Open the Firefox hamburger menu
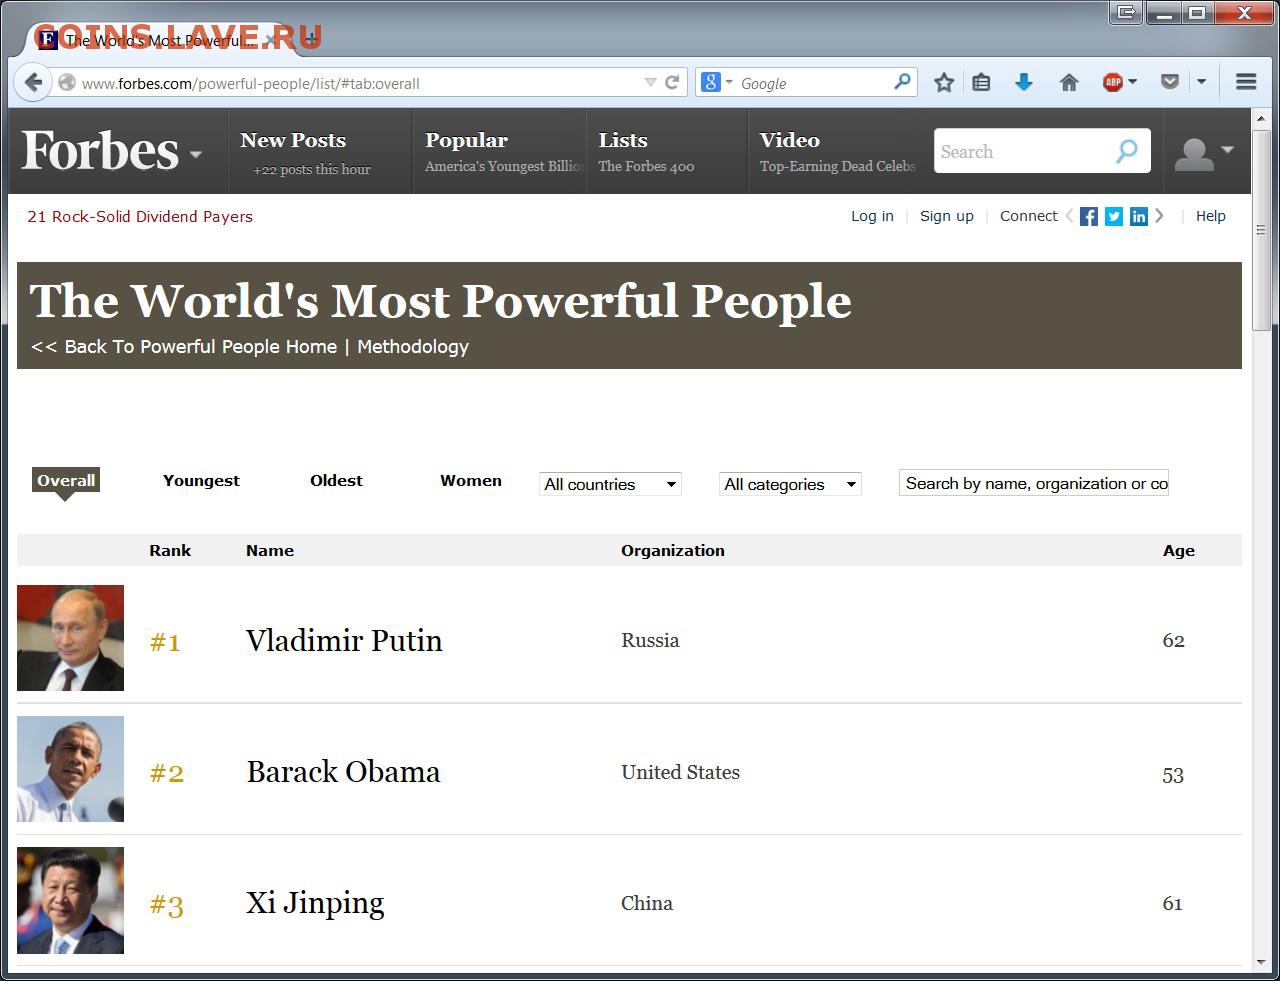 (x=1246, y=82)
